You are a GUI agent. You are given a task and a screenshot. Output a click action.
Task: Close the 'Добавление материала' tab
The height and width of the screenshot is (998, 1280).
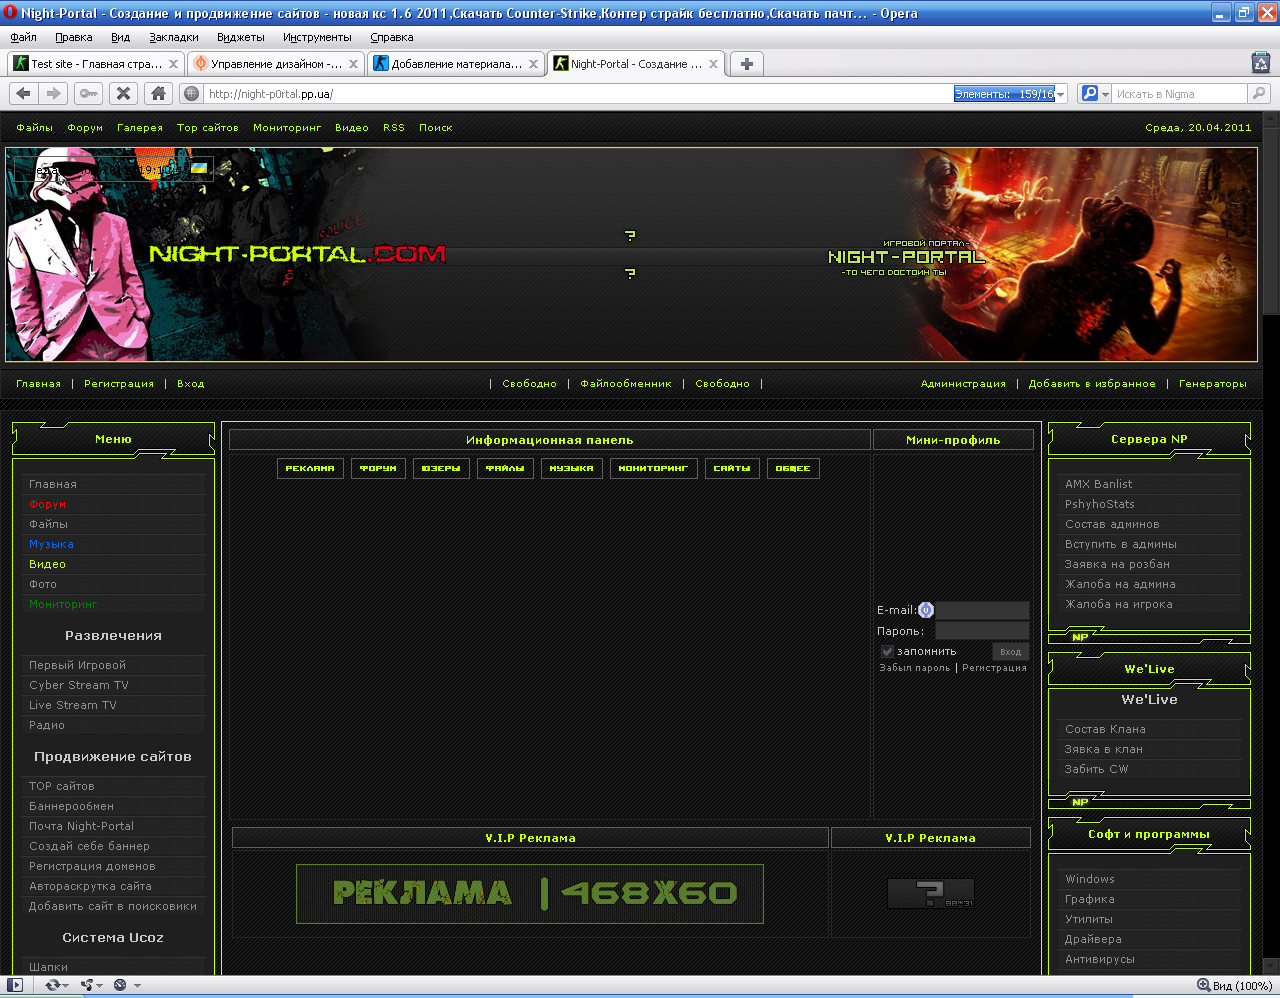[533, 64]
